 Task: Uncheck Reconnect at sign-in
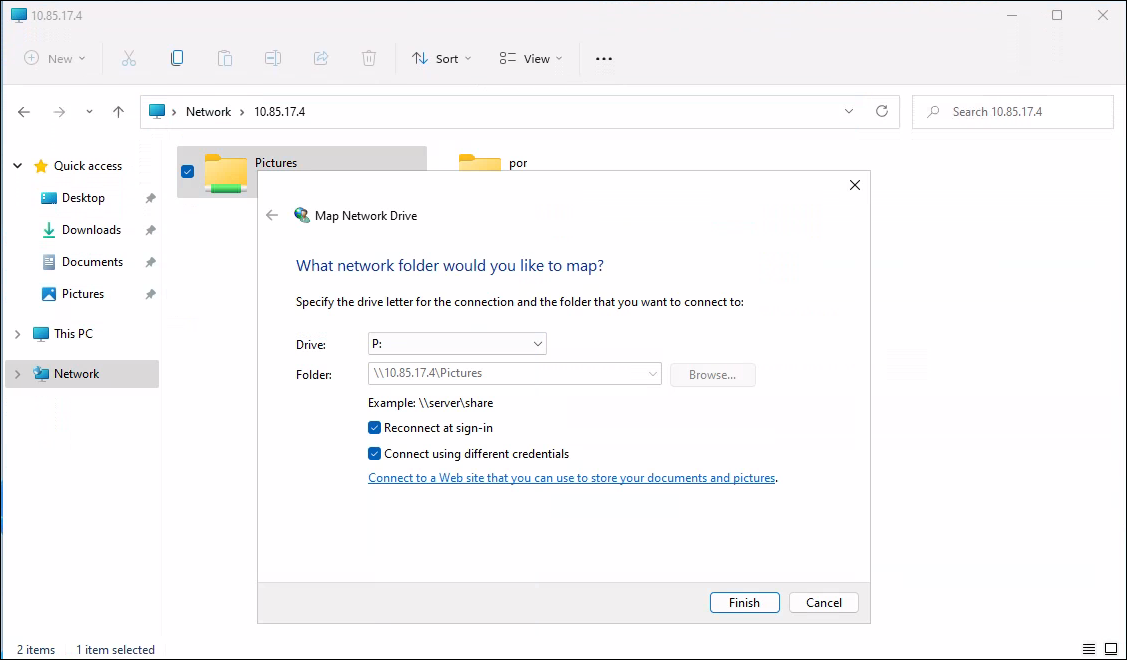click(375, 428)
